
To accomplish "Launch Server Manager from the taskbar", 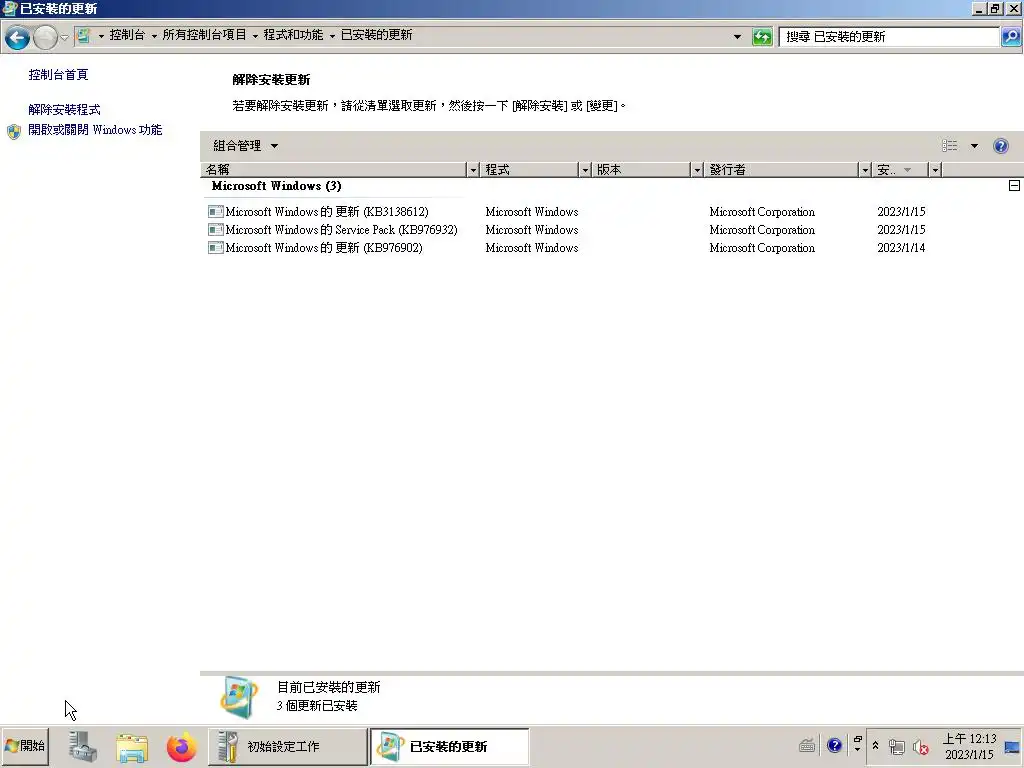I will click(83, 747).
